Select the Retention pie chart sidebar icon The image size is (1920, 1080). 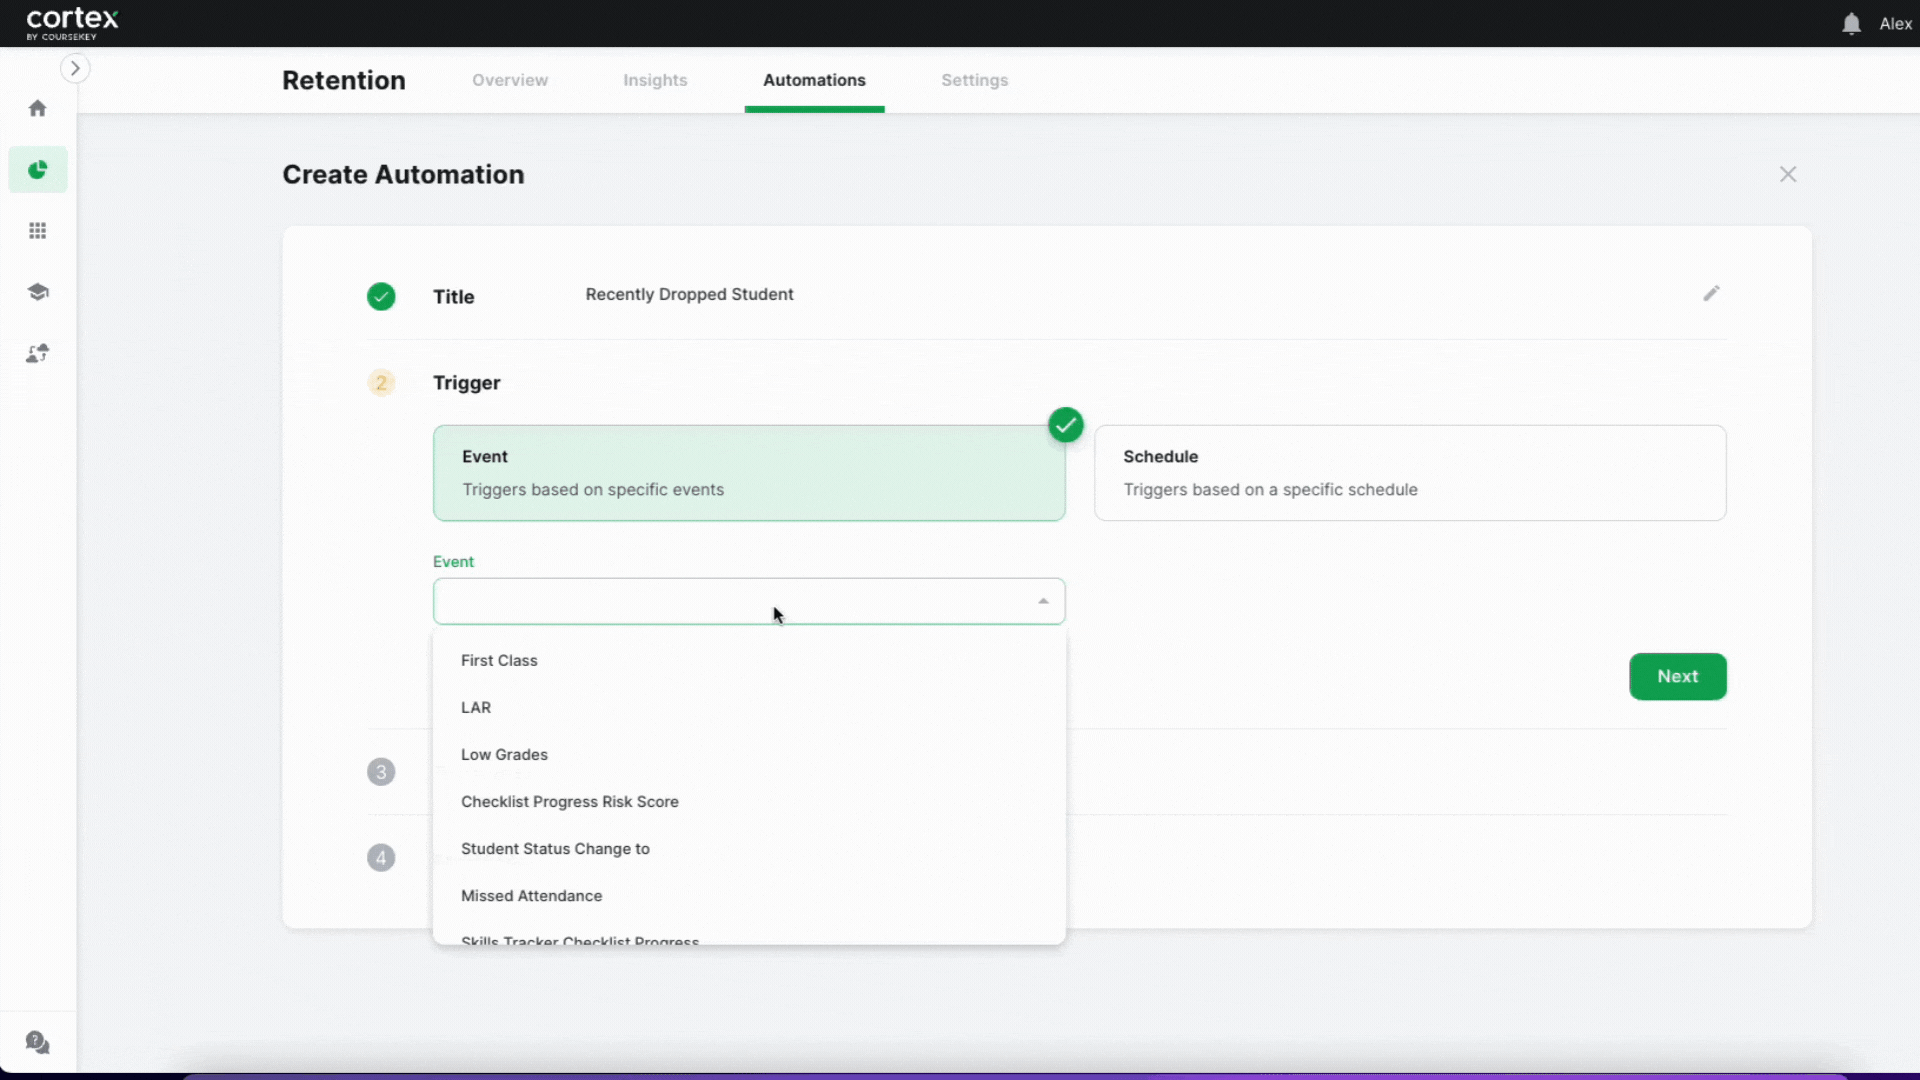[37, 170]
